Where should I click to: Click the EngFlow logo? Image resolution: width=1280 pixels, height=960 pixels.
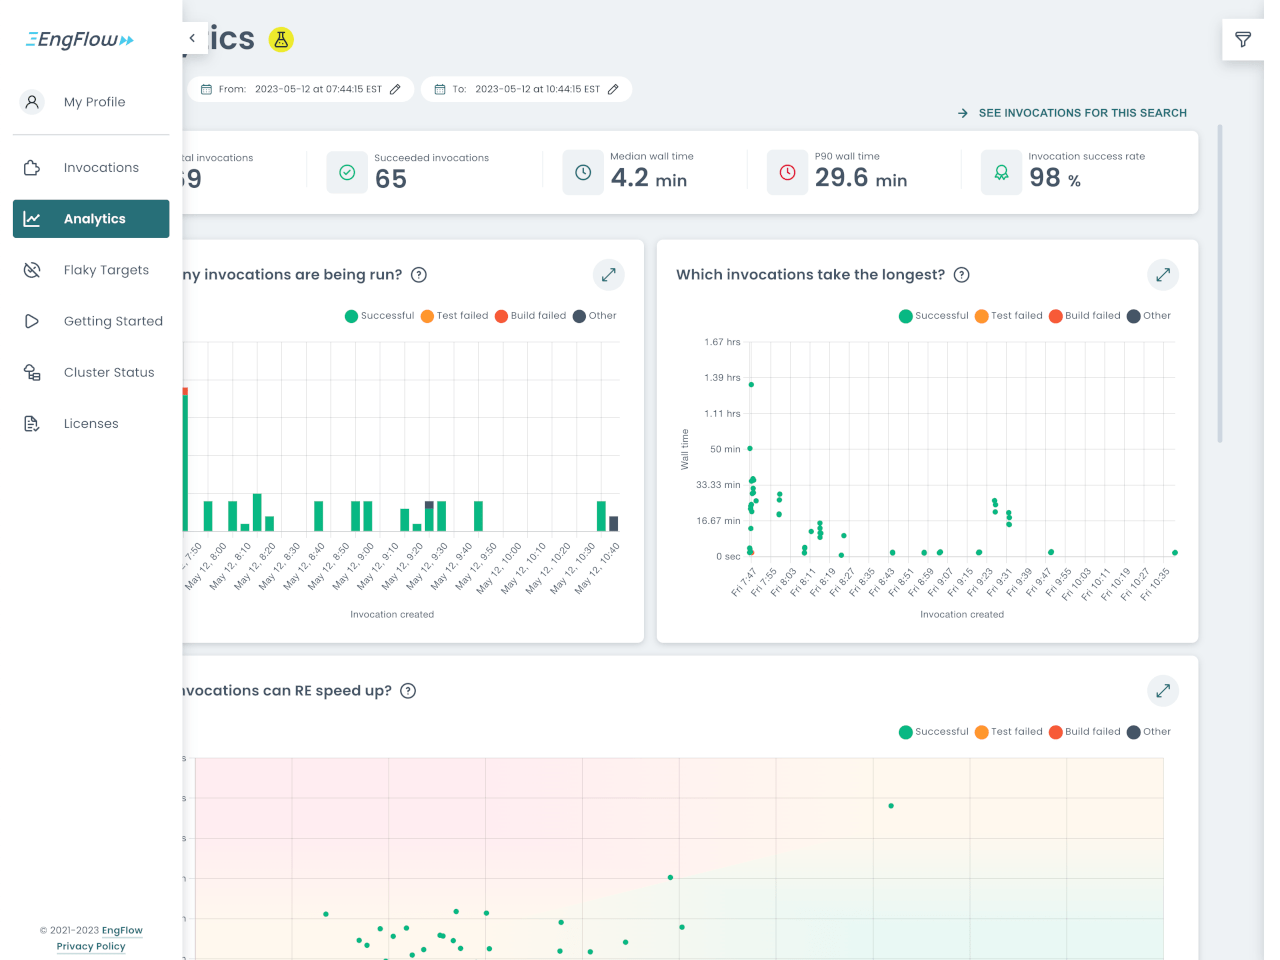(x=78, y=38)
